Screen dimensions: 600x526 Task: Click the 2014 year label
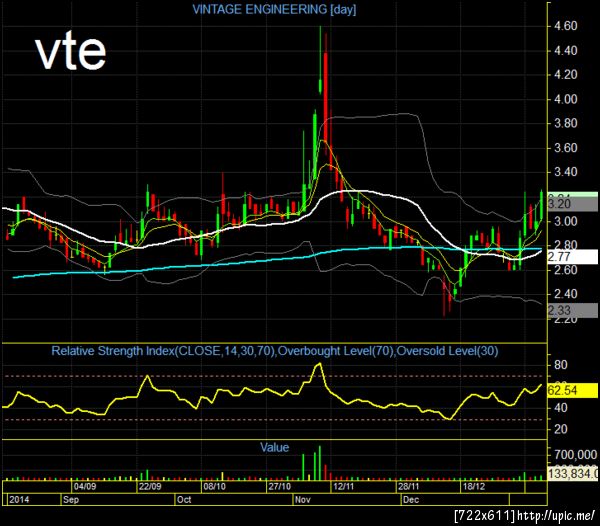coord(19,500)
